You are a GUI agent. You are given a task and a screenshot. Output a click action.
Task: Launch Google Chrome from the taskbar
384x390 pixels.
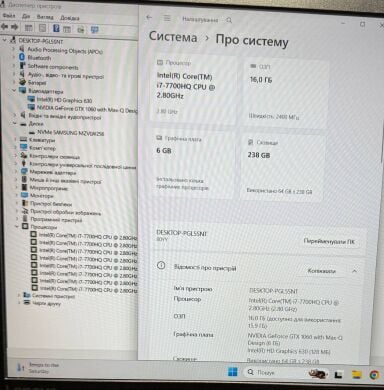click(x=375, y=375)
